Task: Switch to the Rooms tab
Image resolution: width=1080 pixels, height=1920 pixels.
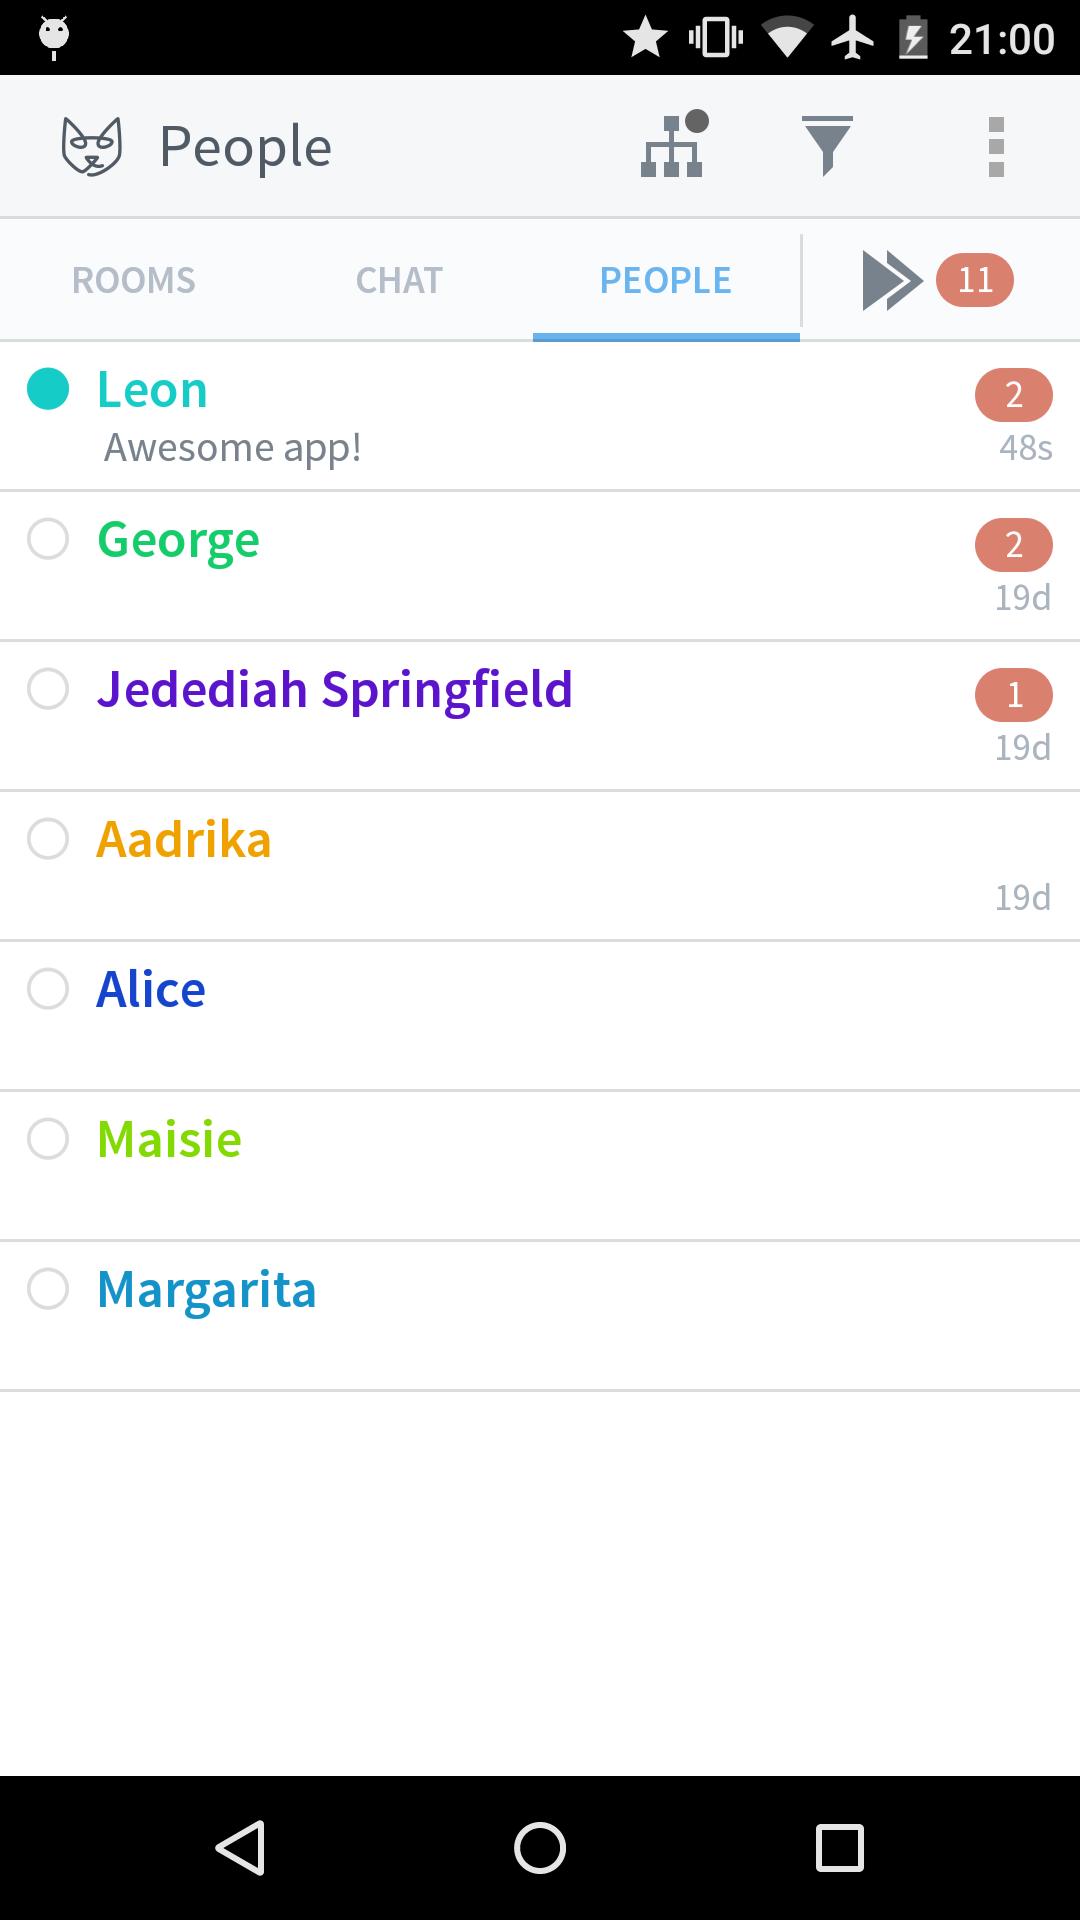Action: [x=134, y=281]
